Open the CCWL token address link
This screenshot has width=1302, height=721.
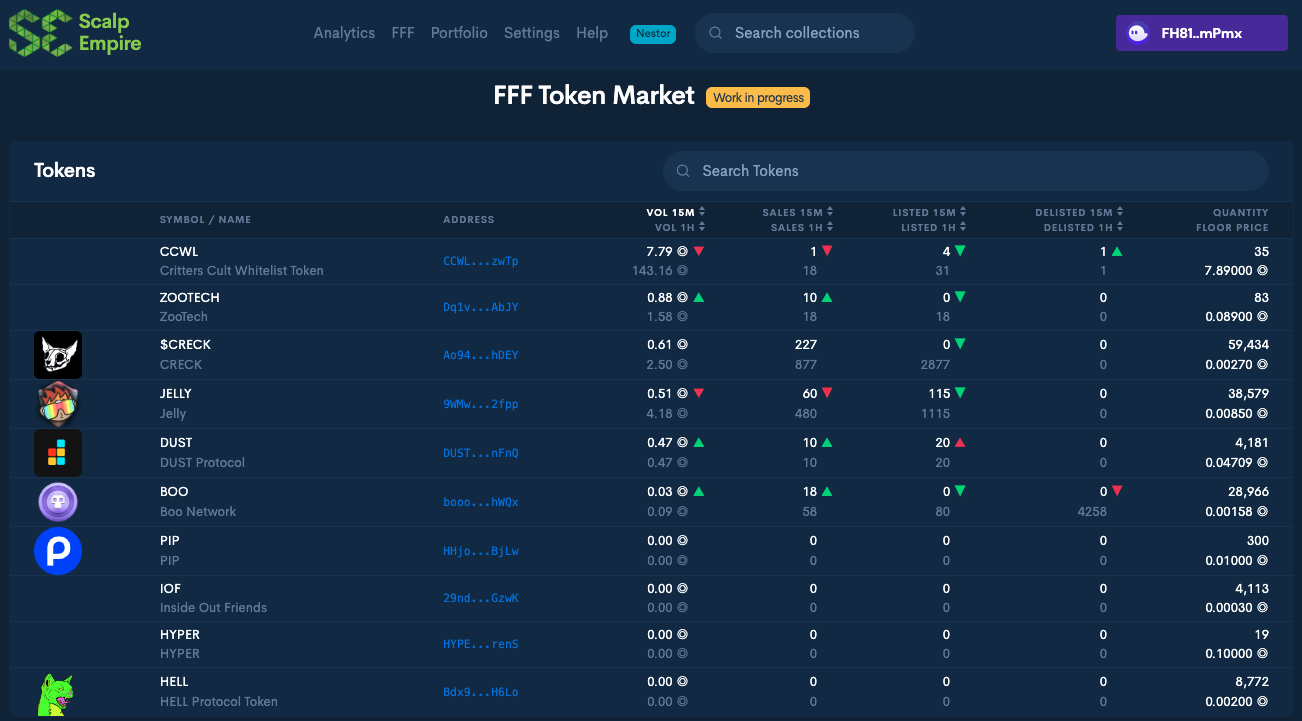pos(481,261)
